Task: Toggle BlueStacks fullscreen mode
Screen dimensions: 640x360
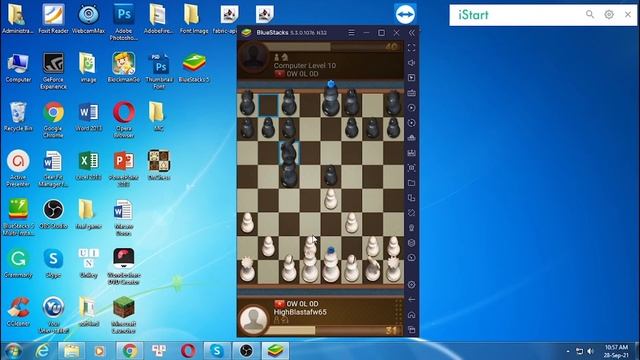Action: coord(411,48)
